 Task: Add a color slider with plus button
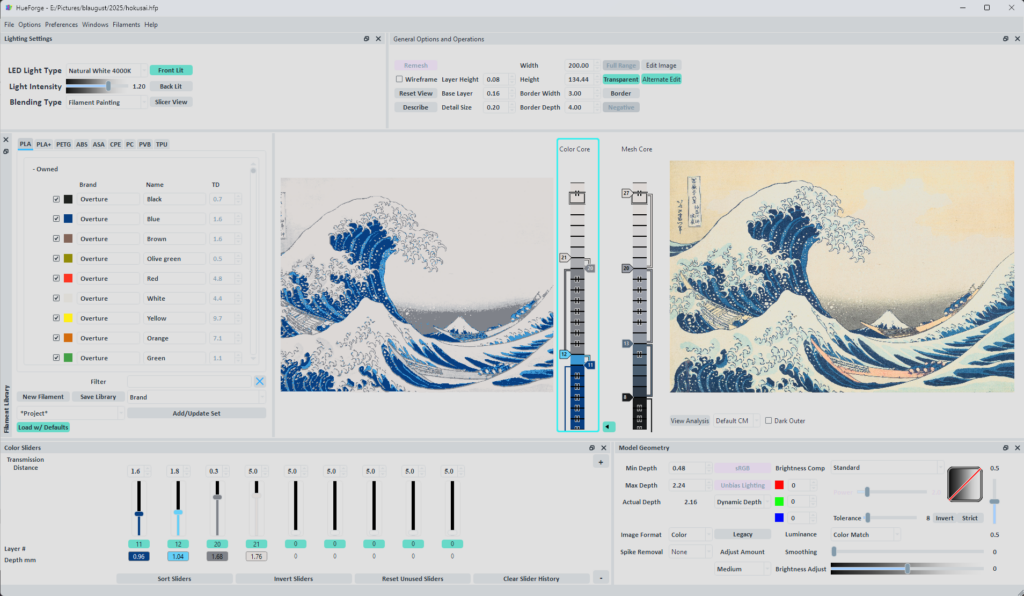(601, 462)
